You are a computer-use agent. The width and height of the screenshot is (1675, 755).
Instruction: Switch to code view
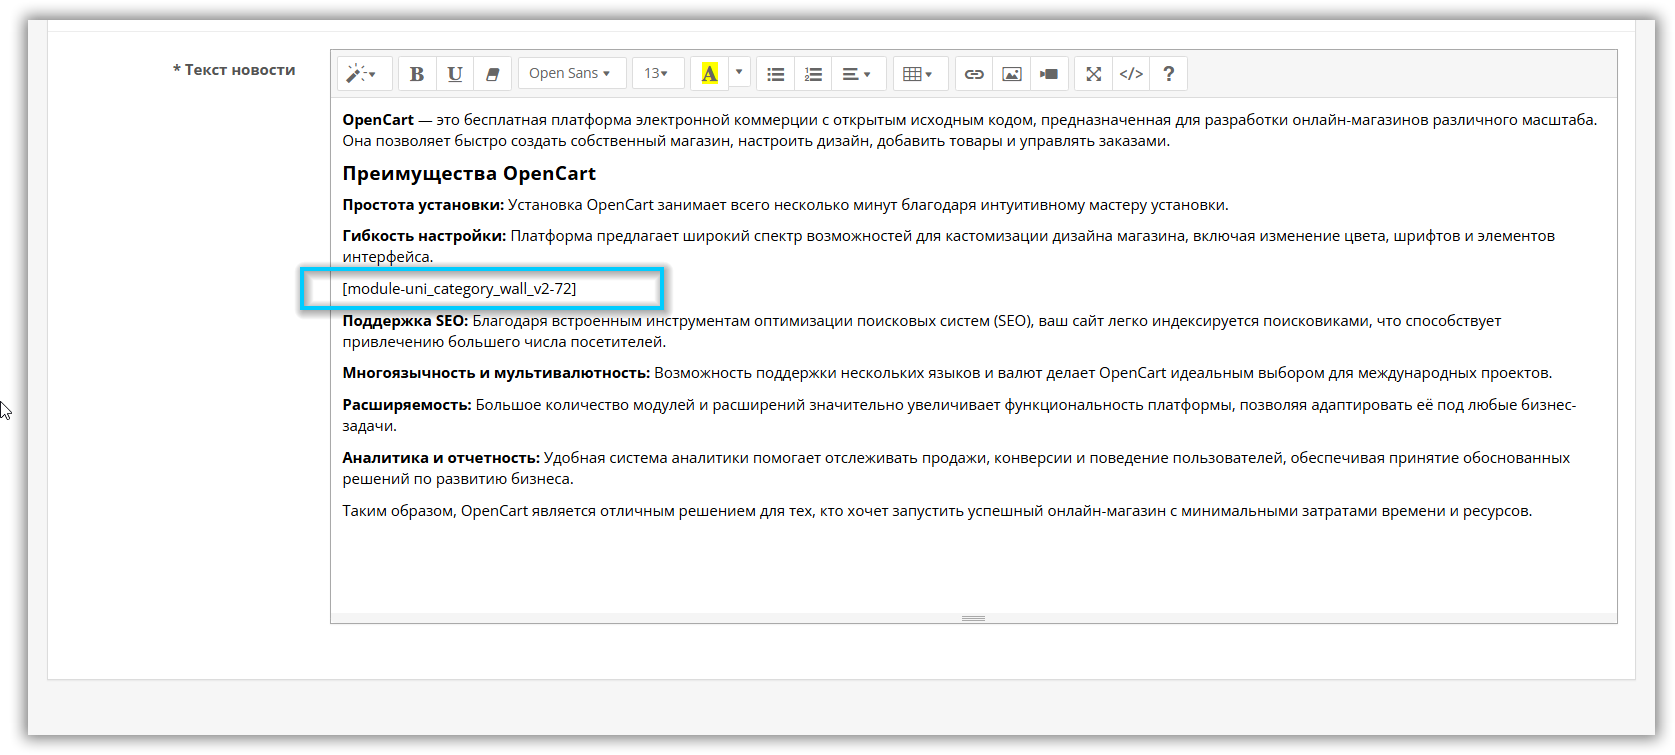tap(1131, 74)
